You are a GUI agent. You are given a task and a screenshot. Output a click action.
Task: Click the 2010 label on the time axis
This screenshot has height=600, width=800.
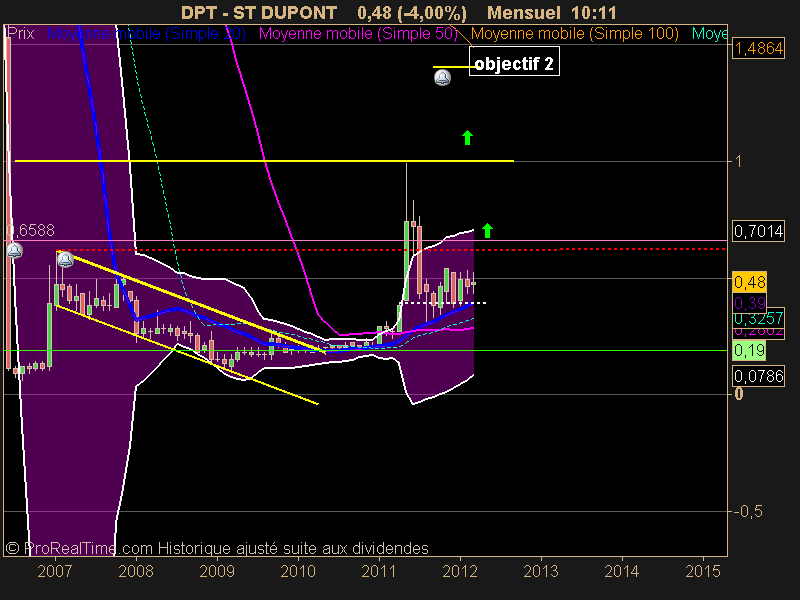298,571
